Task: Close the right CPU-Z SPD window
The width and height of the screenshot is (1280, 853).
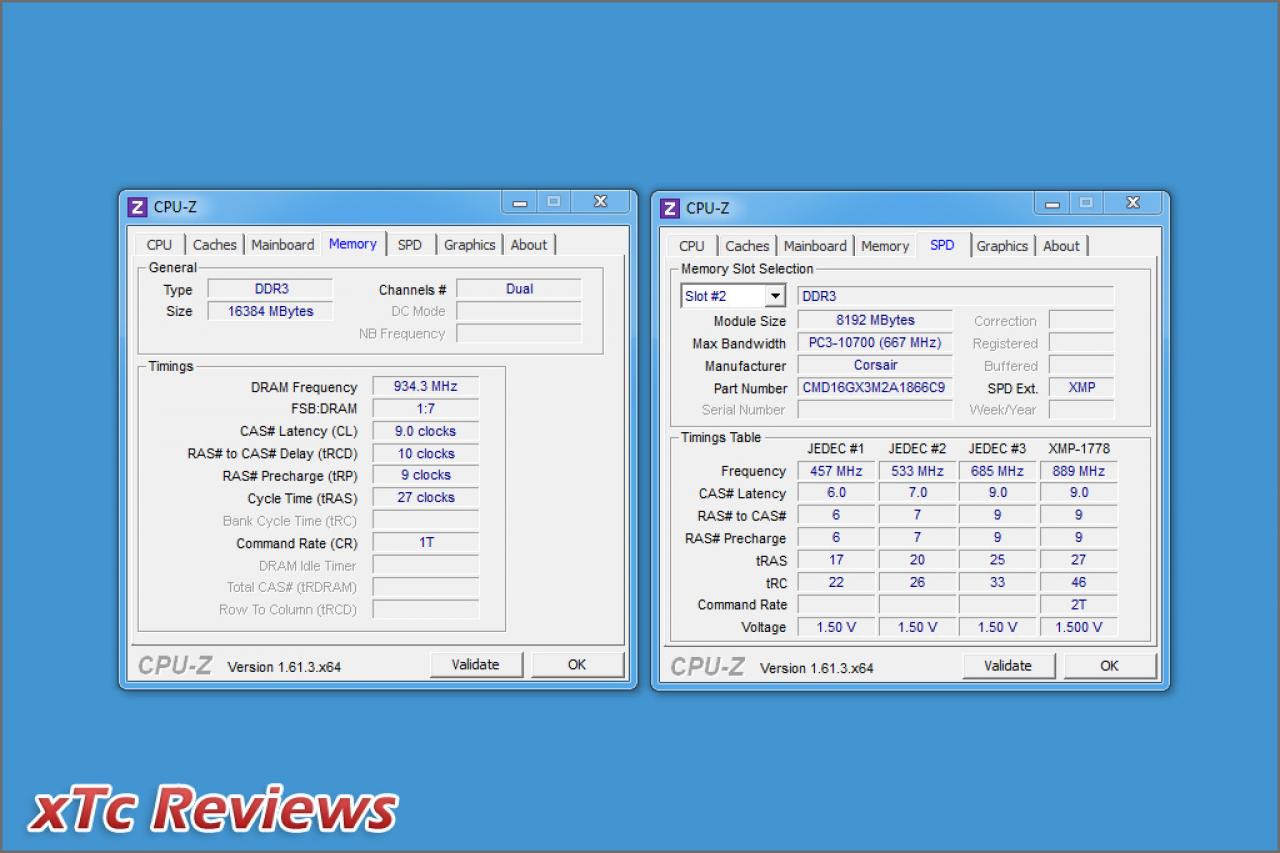Action: coord(1133,203)
